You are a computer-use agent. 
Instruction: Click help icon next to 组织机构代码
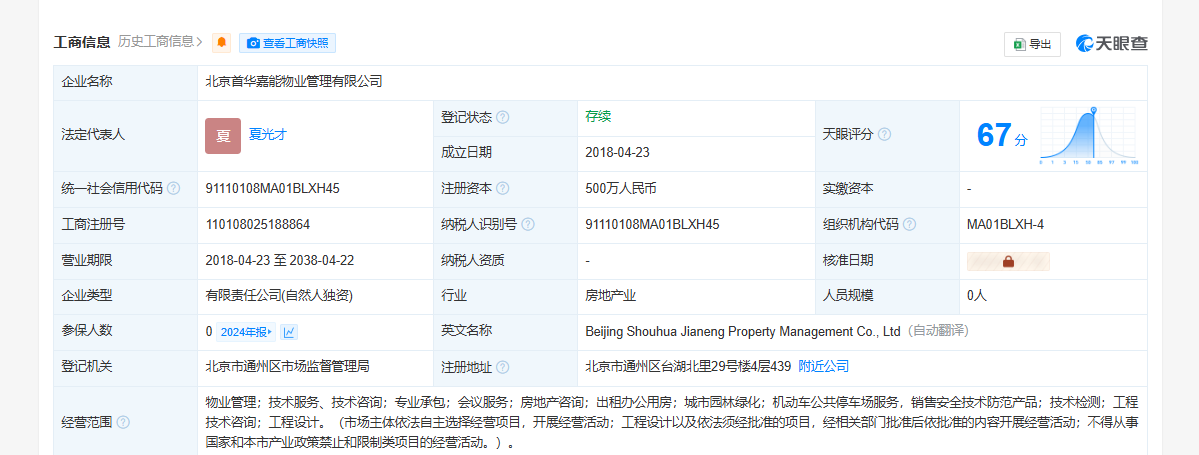[909, 225]
